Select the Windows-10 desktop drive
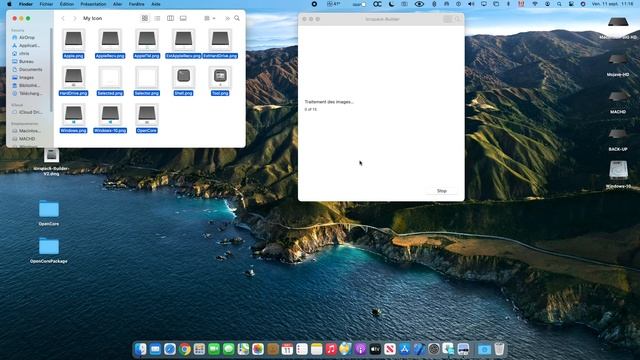The width and height of the screenshot is (640, 360). pyautogui.click(x=618, y=171)
